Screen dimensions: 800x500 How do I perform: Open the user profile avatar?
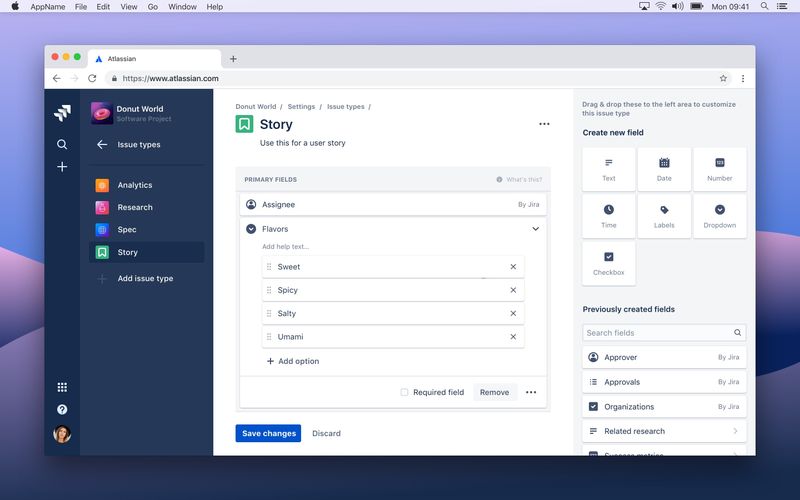tap(62, 434)
